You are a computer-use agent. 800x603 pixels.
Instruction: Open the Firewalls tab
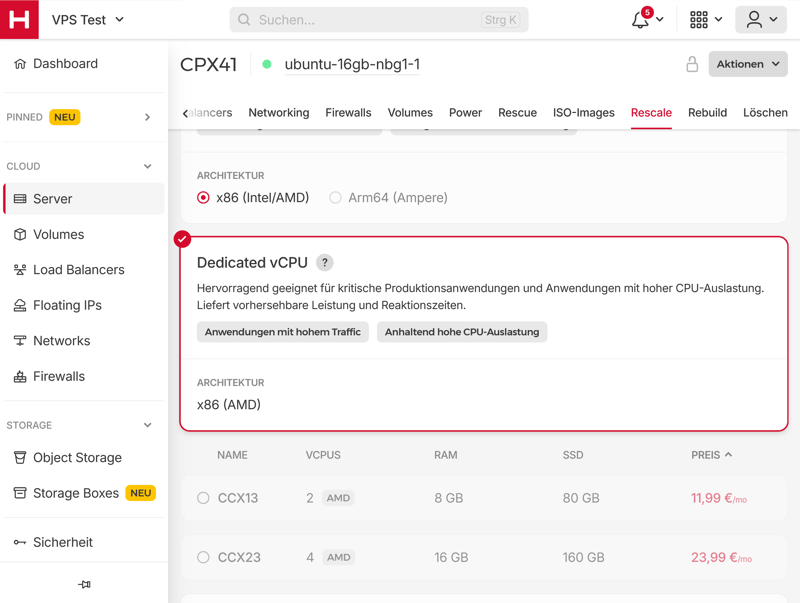348,113
